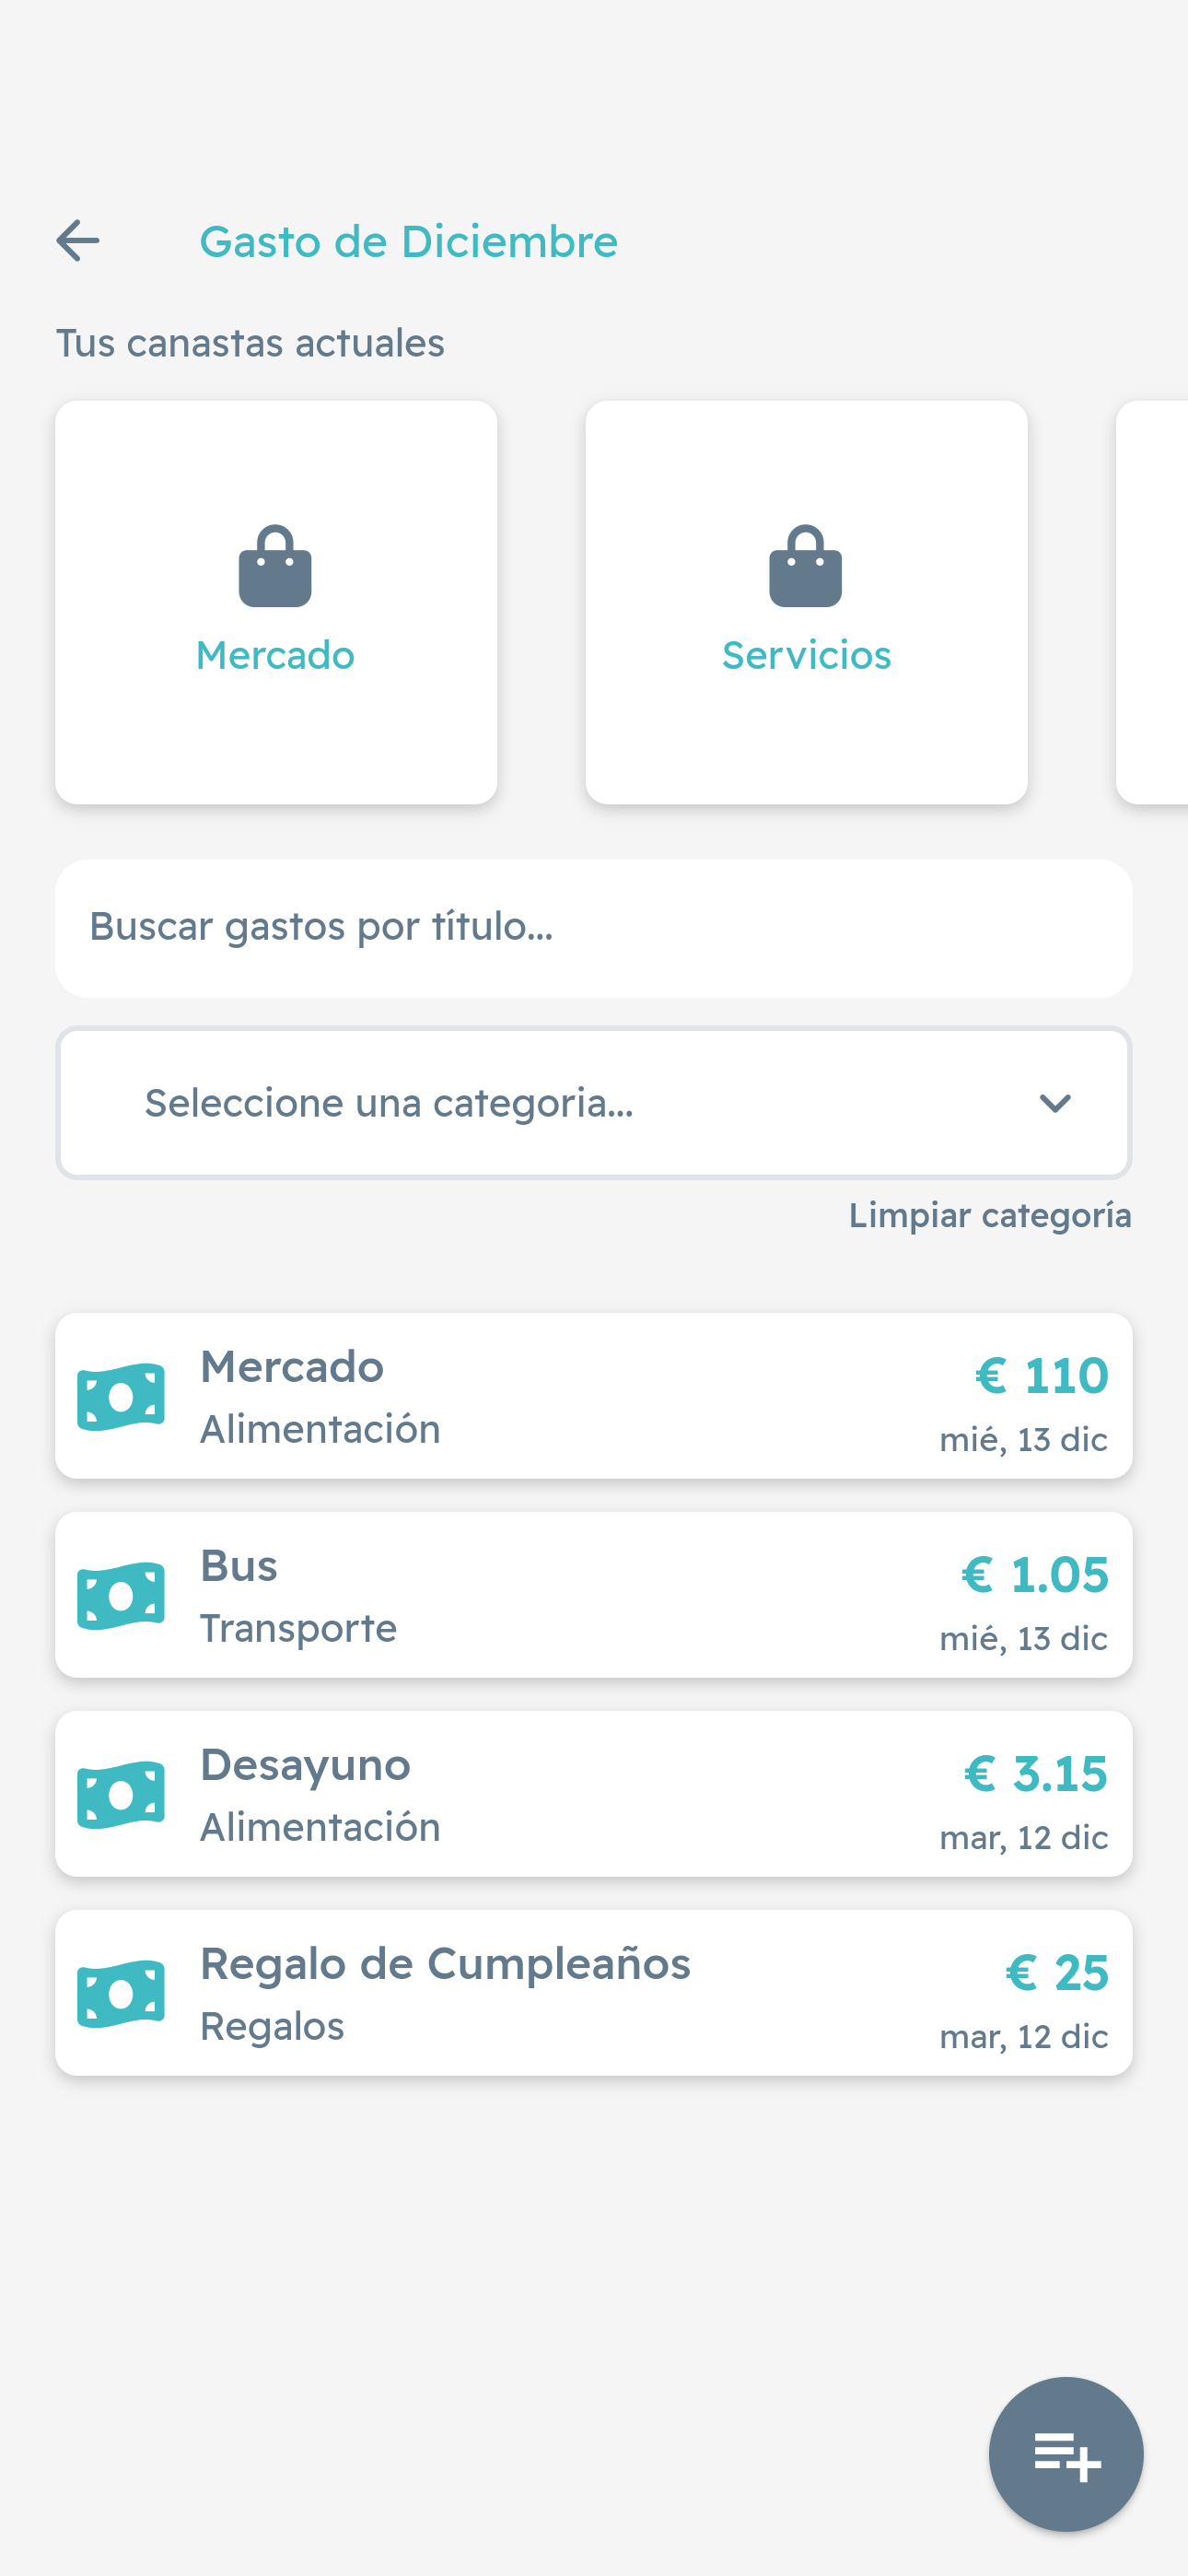Expand category list via chevron arrow

pos(1055,1103)
